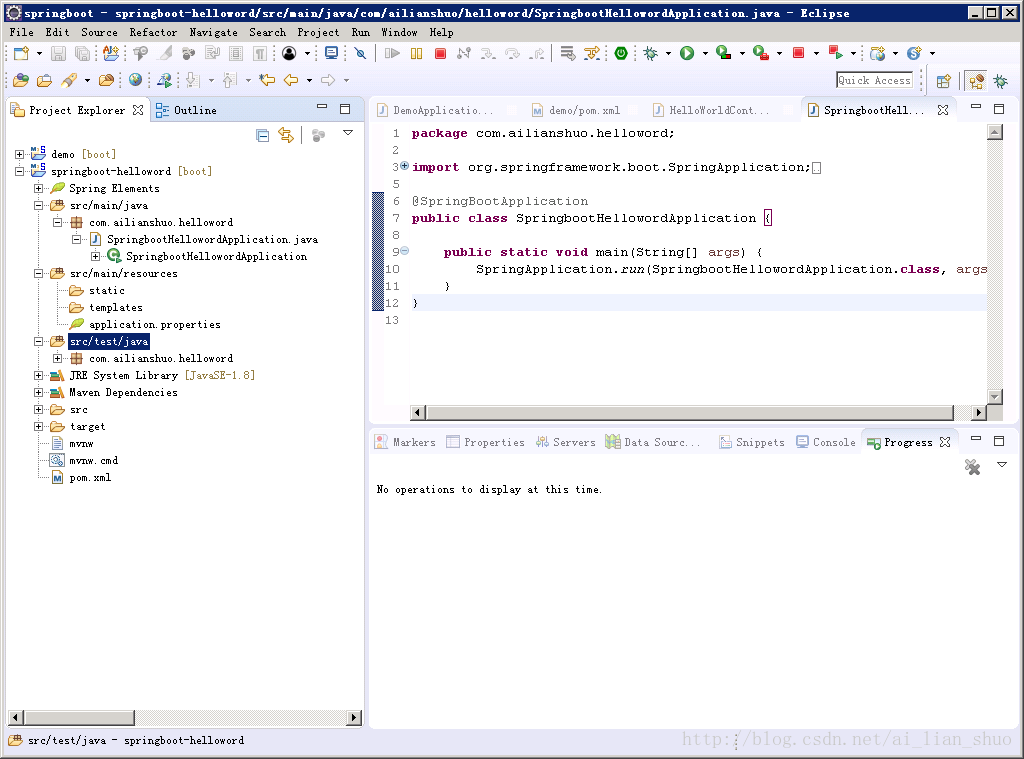The width and height of the screenshot is (1024, 759).
Task: Toggle Skip All Breakpoints in toolbar
Action: click(x=360, y=53)
